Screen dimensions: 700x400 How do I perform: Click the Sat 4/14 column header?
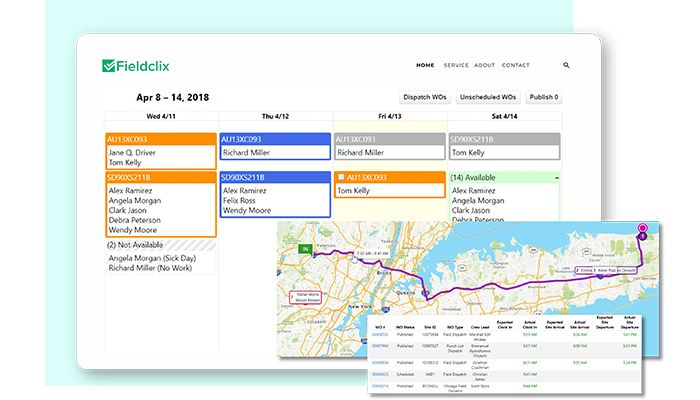(504, 116)
